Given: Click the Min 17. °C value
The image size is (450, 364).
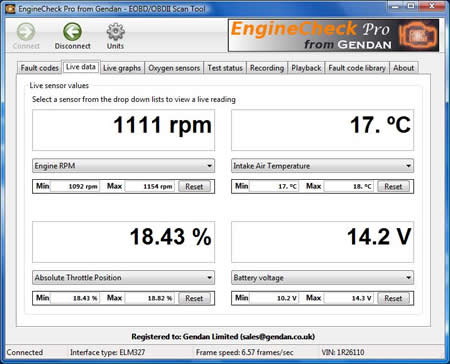Looking at the screenshot, I should [273, 186].
